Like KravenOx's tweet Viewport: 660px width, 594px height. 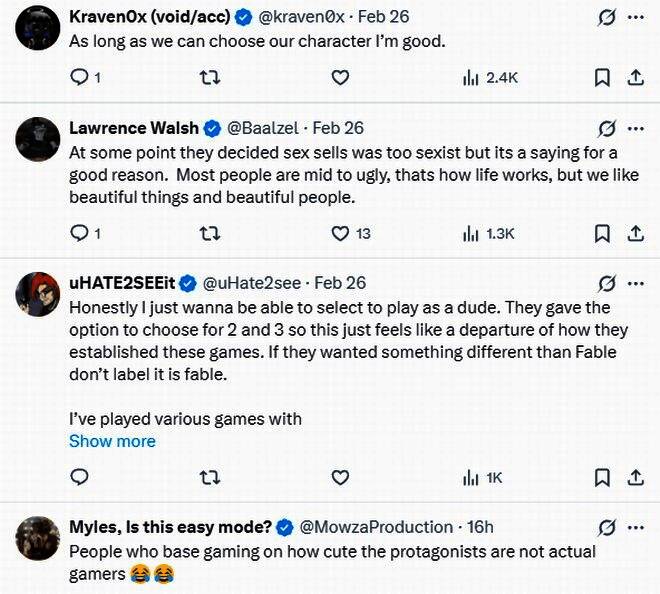(x=340, y=78)
